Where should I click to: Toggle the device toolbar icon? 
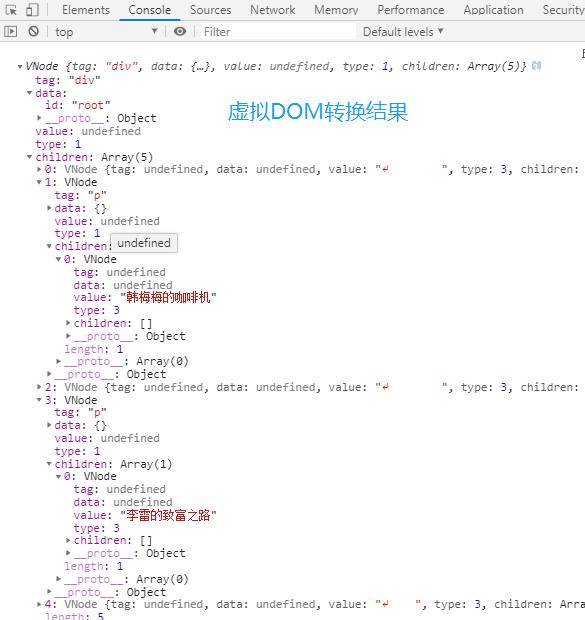pyautogui.click(x=32, y=10)
